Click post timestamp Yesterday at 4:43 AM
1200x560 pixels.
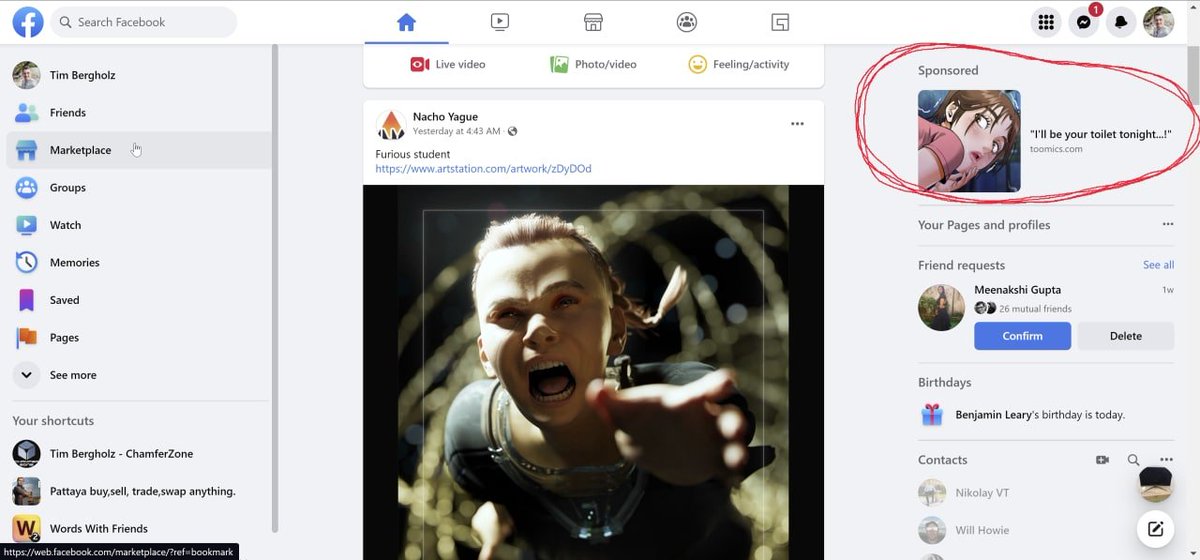pyautogui.click(x=458, y=131)
